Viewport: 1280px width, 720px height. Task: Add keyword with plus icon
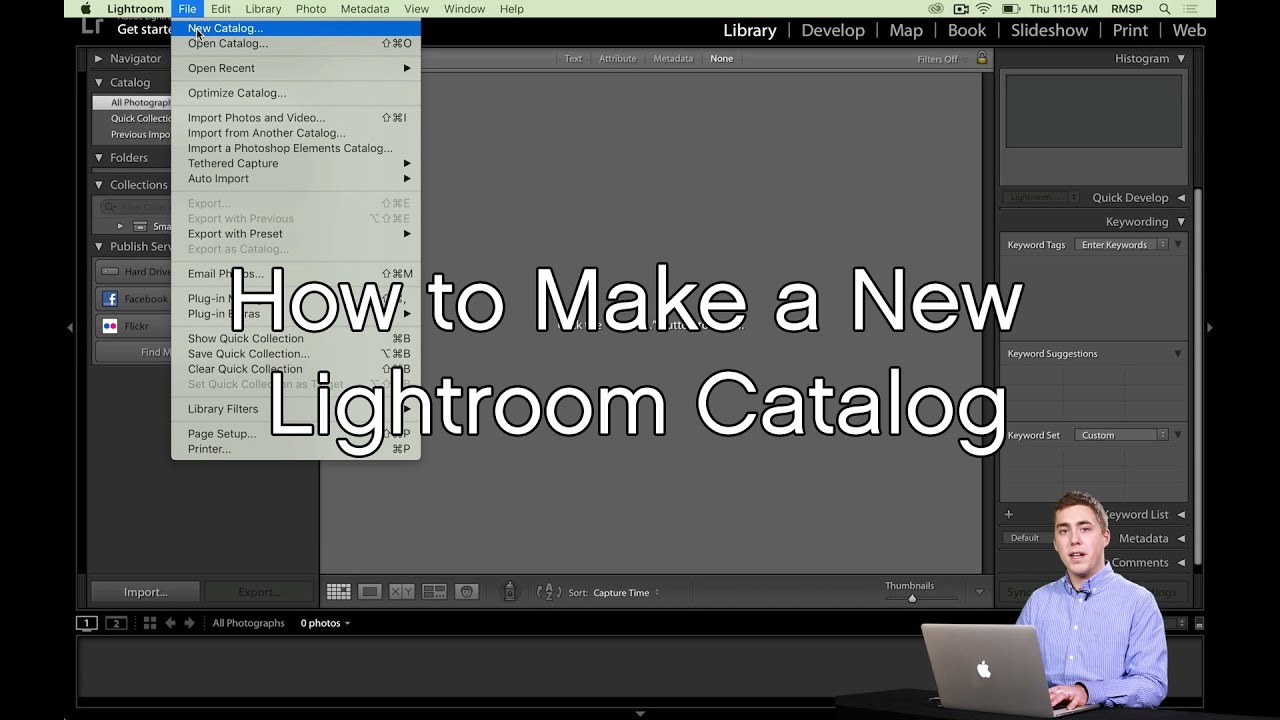(1008, 514)
